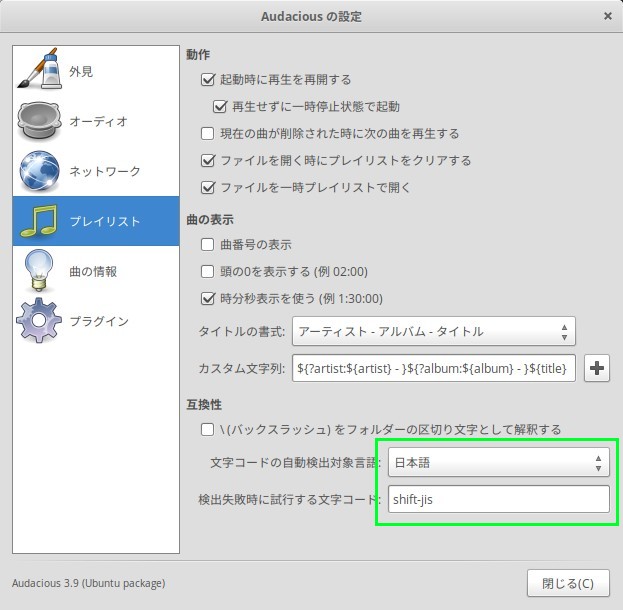Viewport: 623px width, 610px height.
Task: Enable 曲番号の表示 checkbox
Action: pos(207,244)
